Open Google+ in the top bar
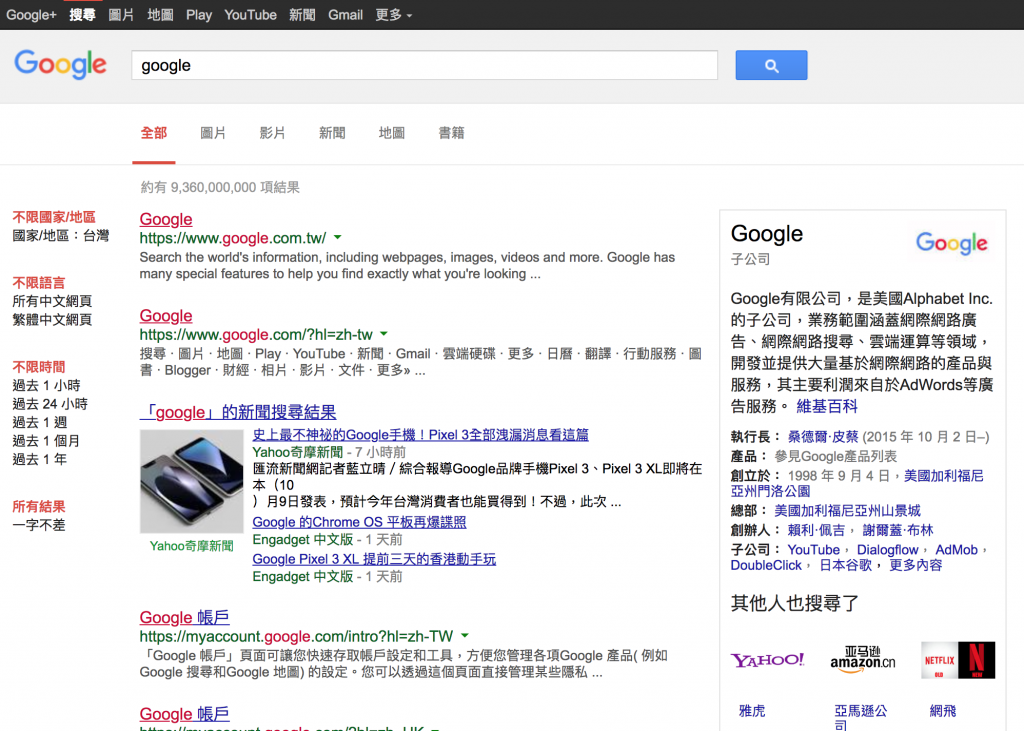 pos(31,14)
